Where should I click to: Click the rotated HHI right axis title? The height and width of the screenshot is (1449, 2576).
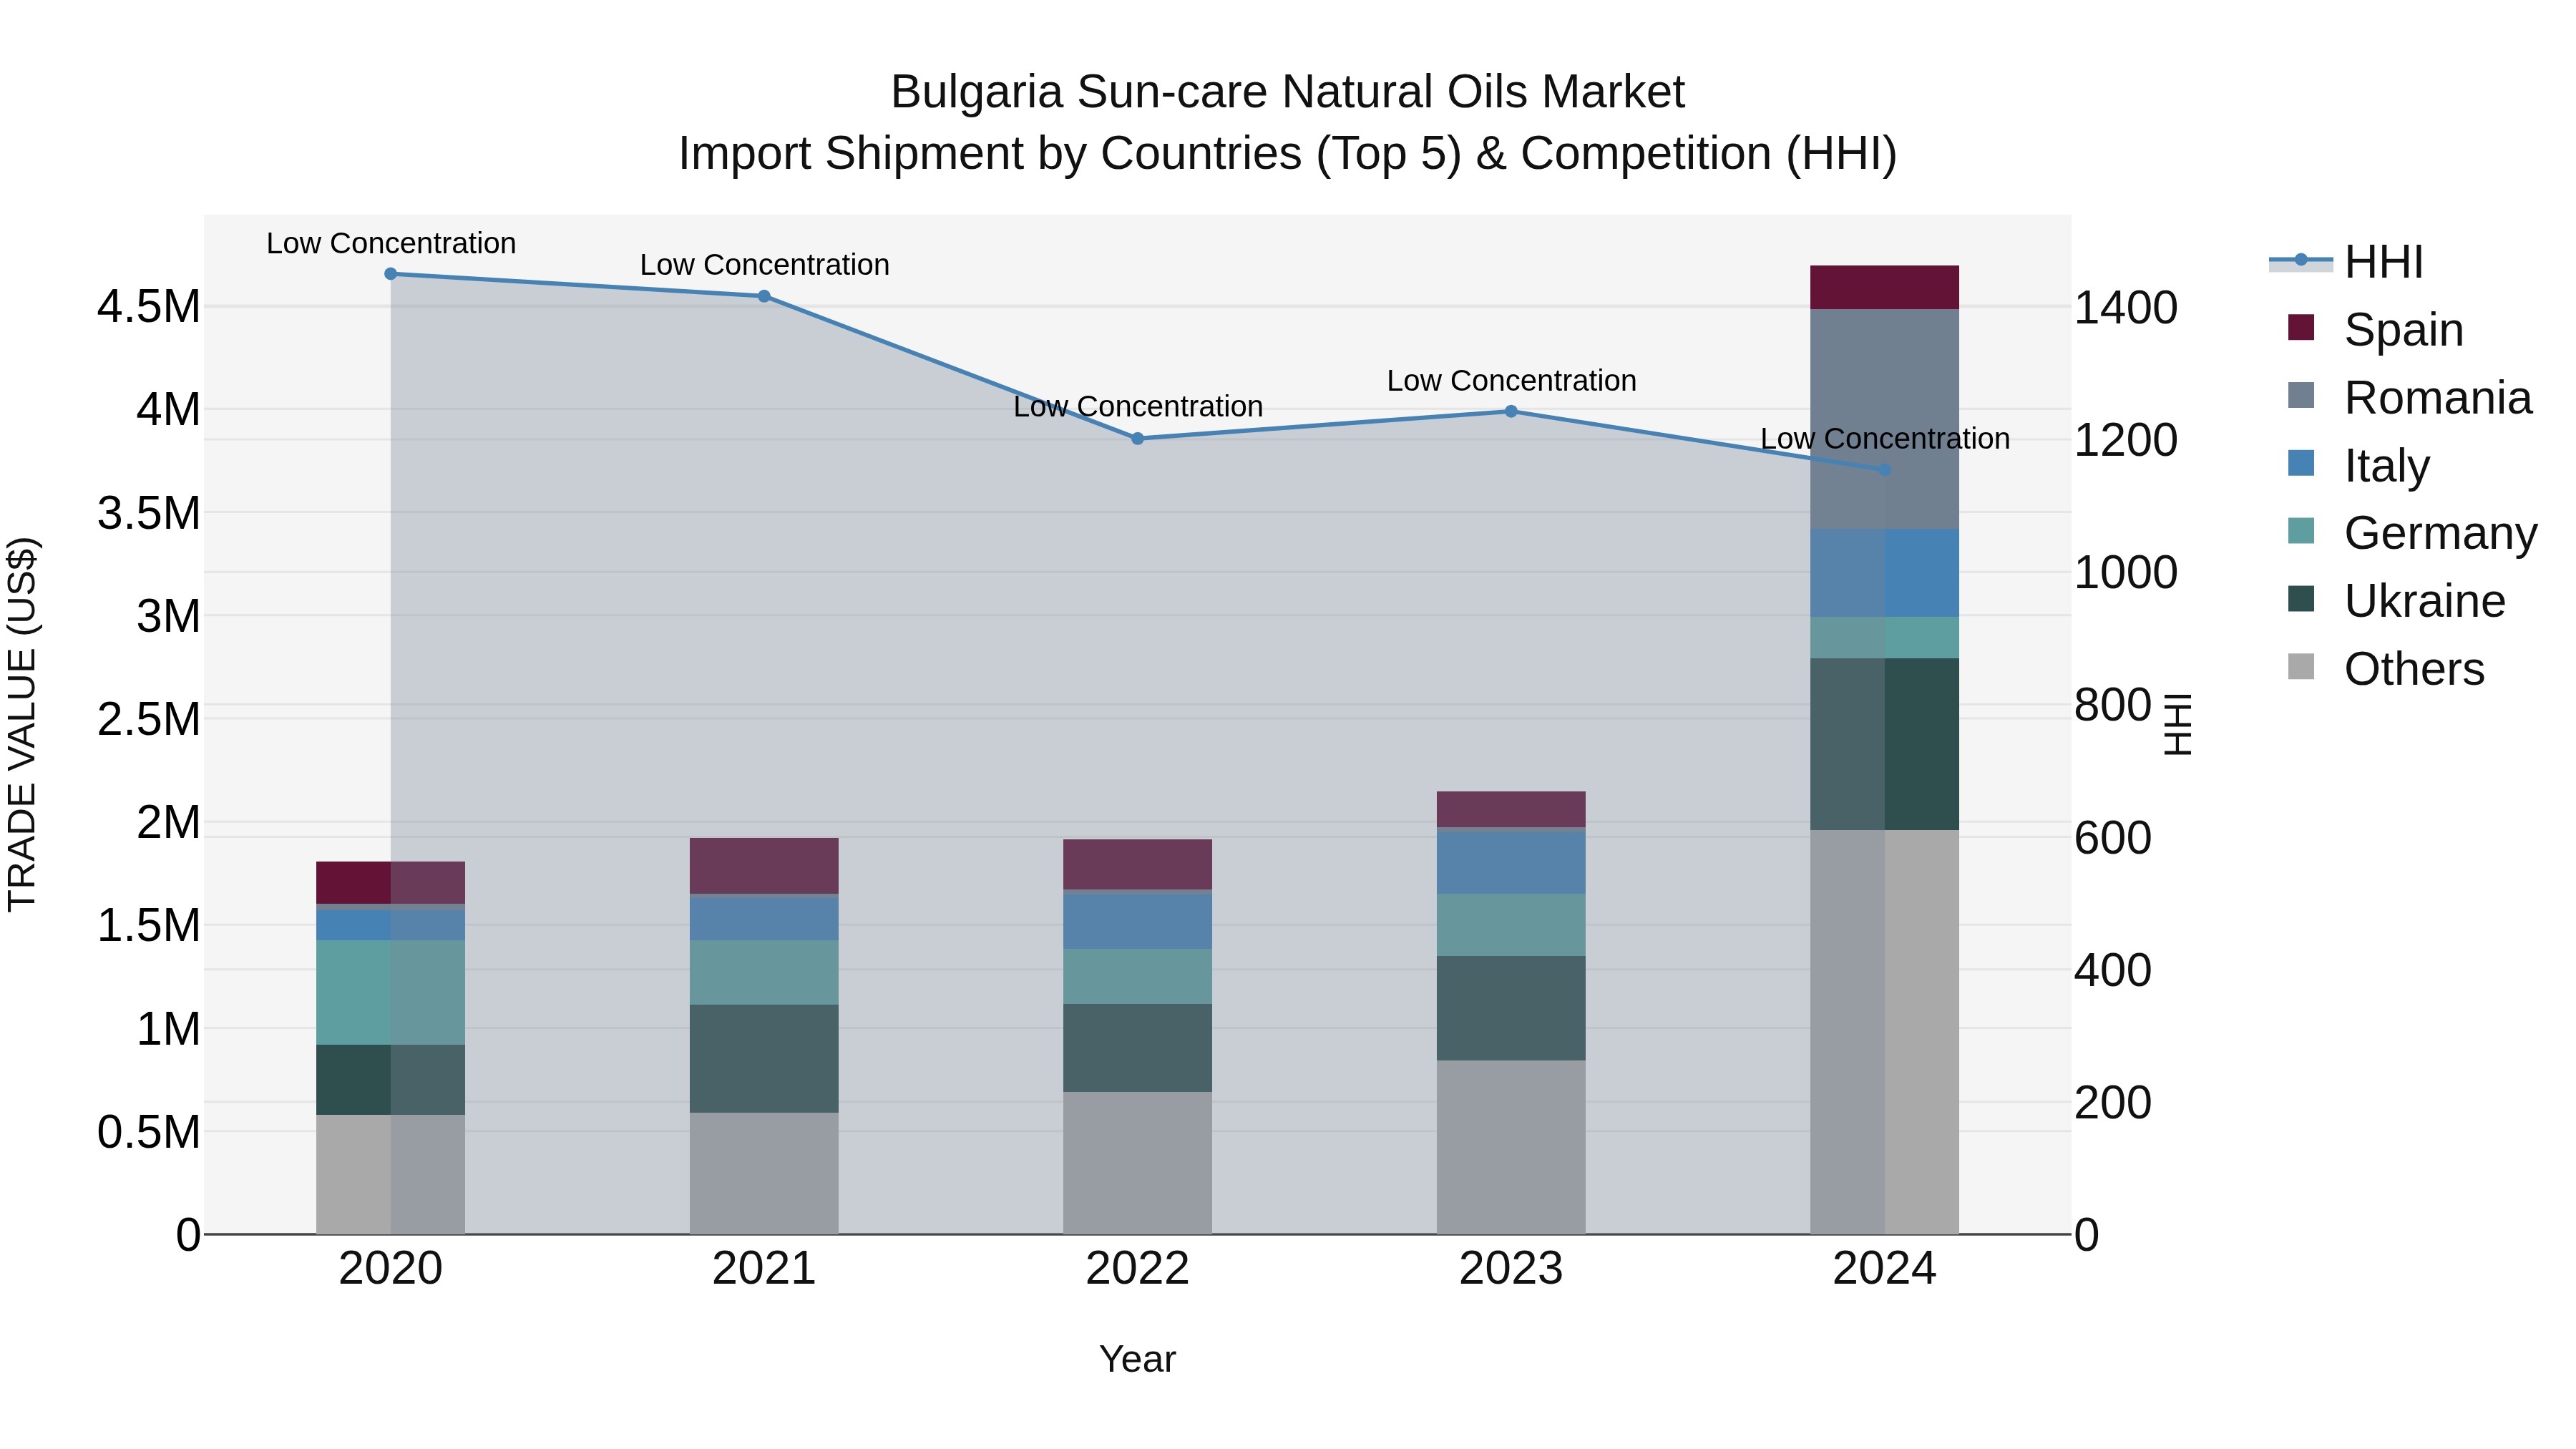(2178, 724)
